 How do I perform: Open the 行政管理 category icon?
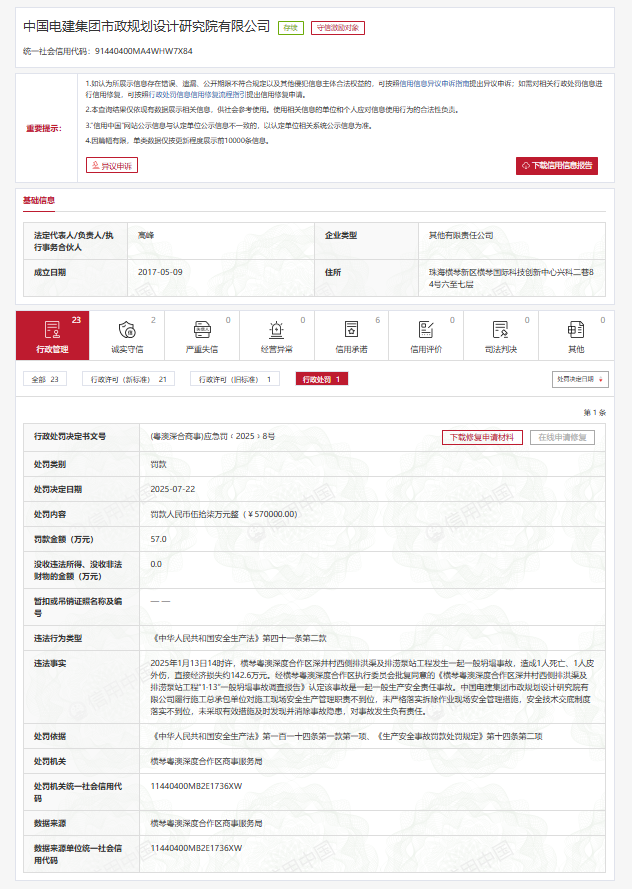(51, 329)
